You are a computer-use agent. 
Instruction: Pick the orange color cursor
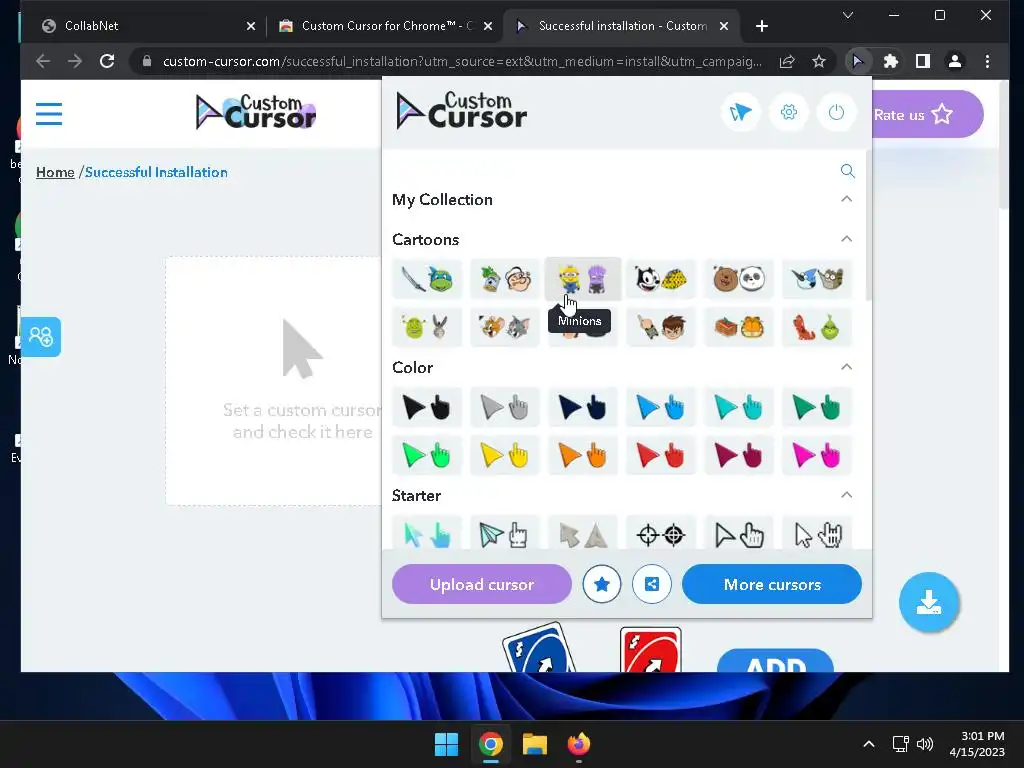(583, 455)
